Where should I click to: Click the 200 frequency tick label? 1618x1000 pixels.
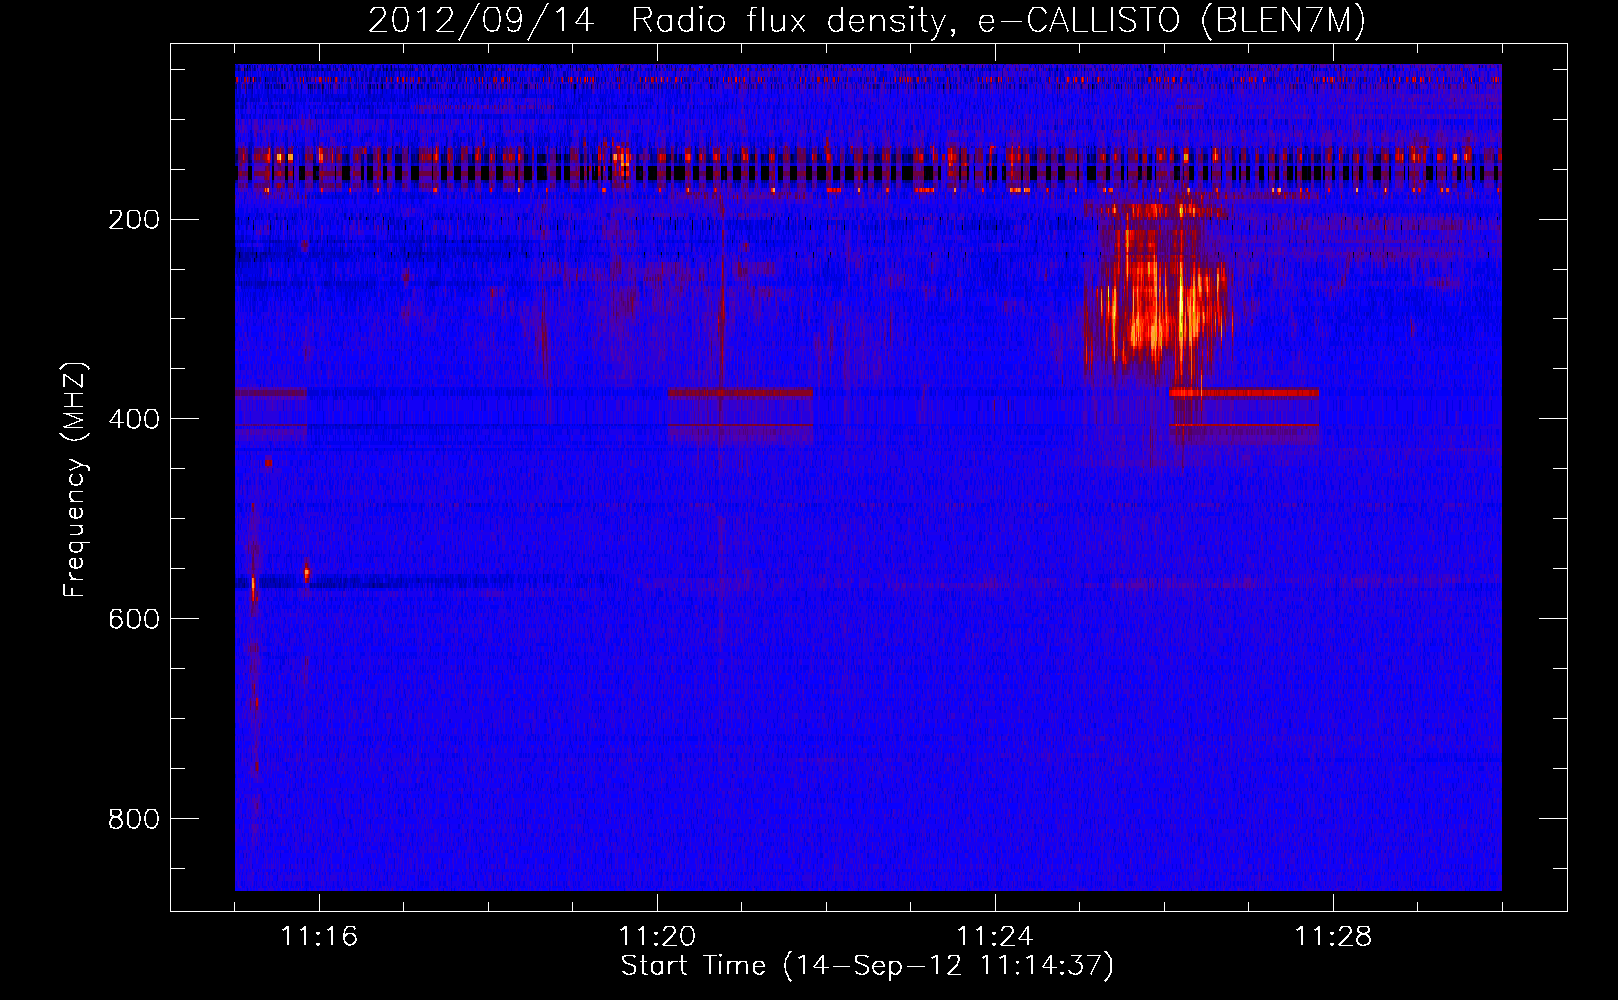pos(134,219)
